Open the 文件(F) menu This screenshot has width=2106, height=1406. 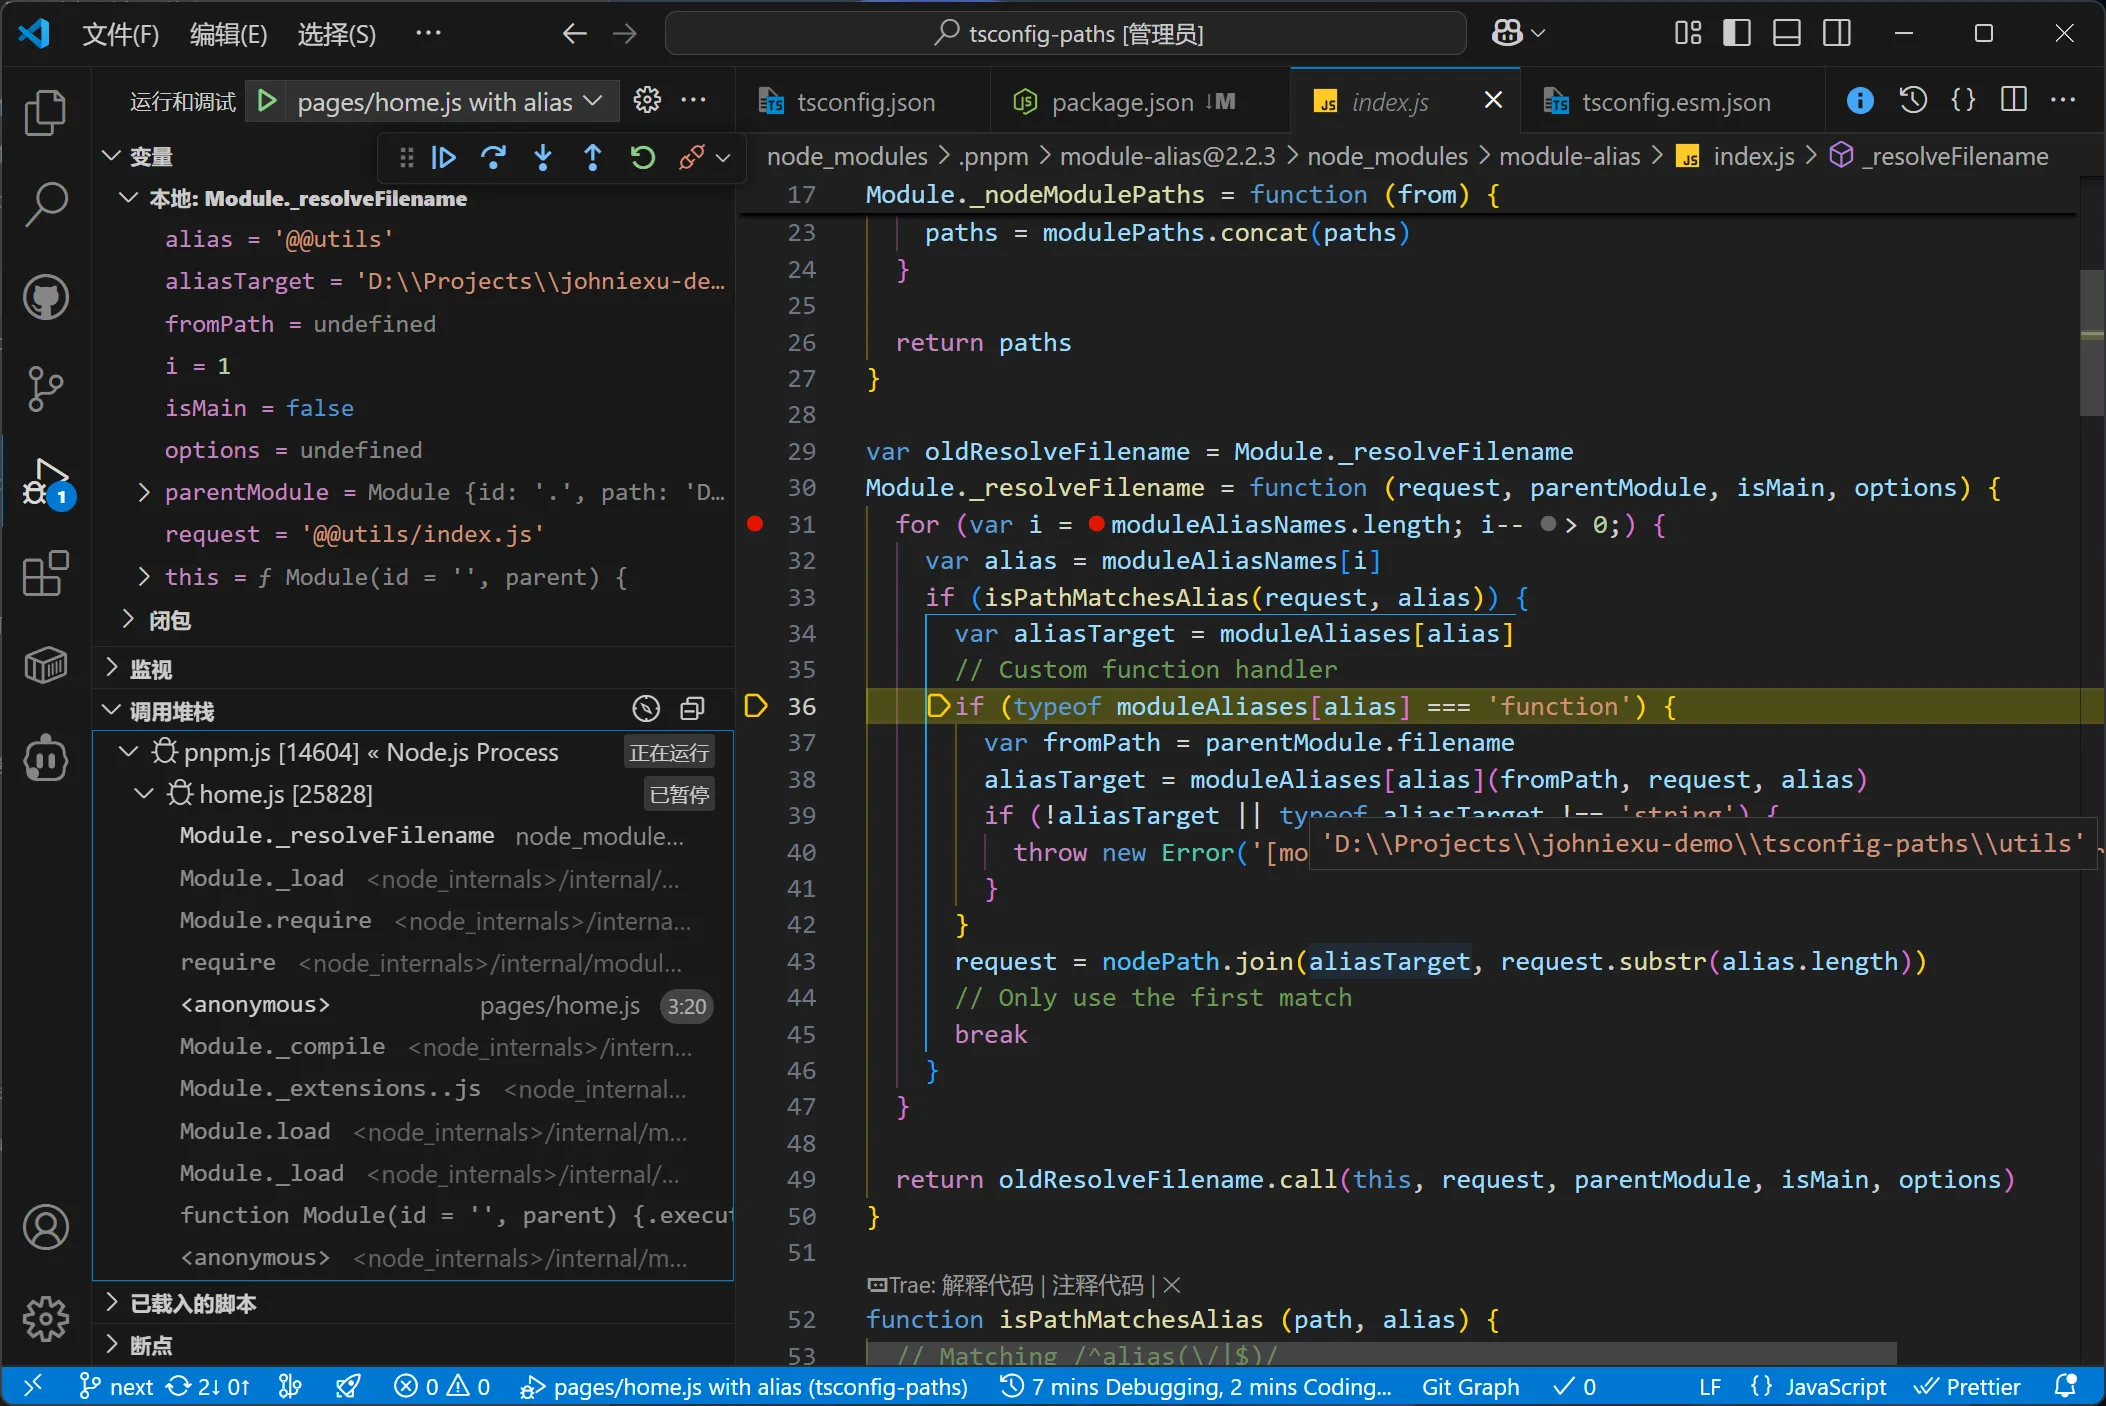pos(120,34)
